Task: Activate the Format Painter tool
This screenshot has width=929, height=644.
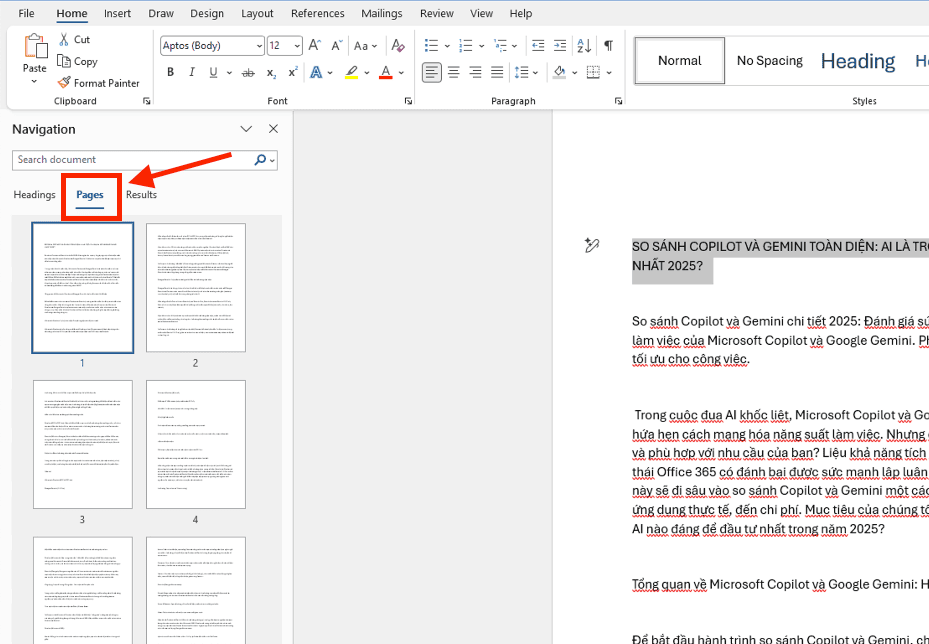Action: (x=98, y=83)
